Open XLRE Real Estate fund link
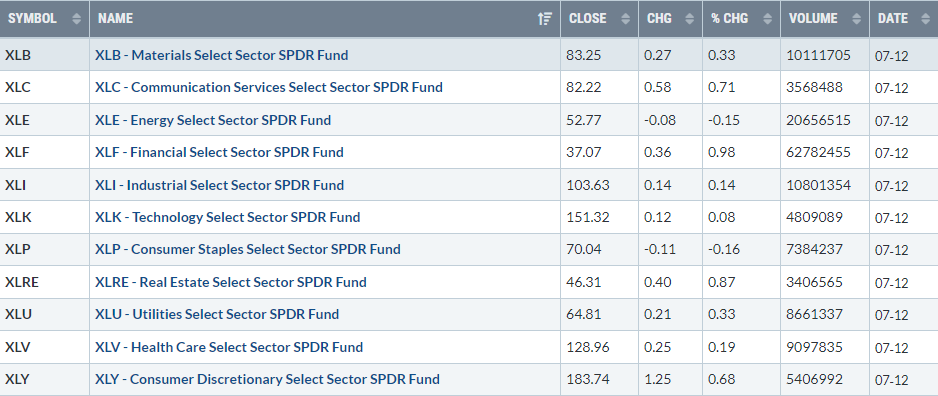The image size is (938, 396). point(230,282)
